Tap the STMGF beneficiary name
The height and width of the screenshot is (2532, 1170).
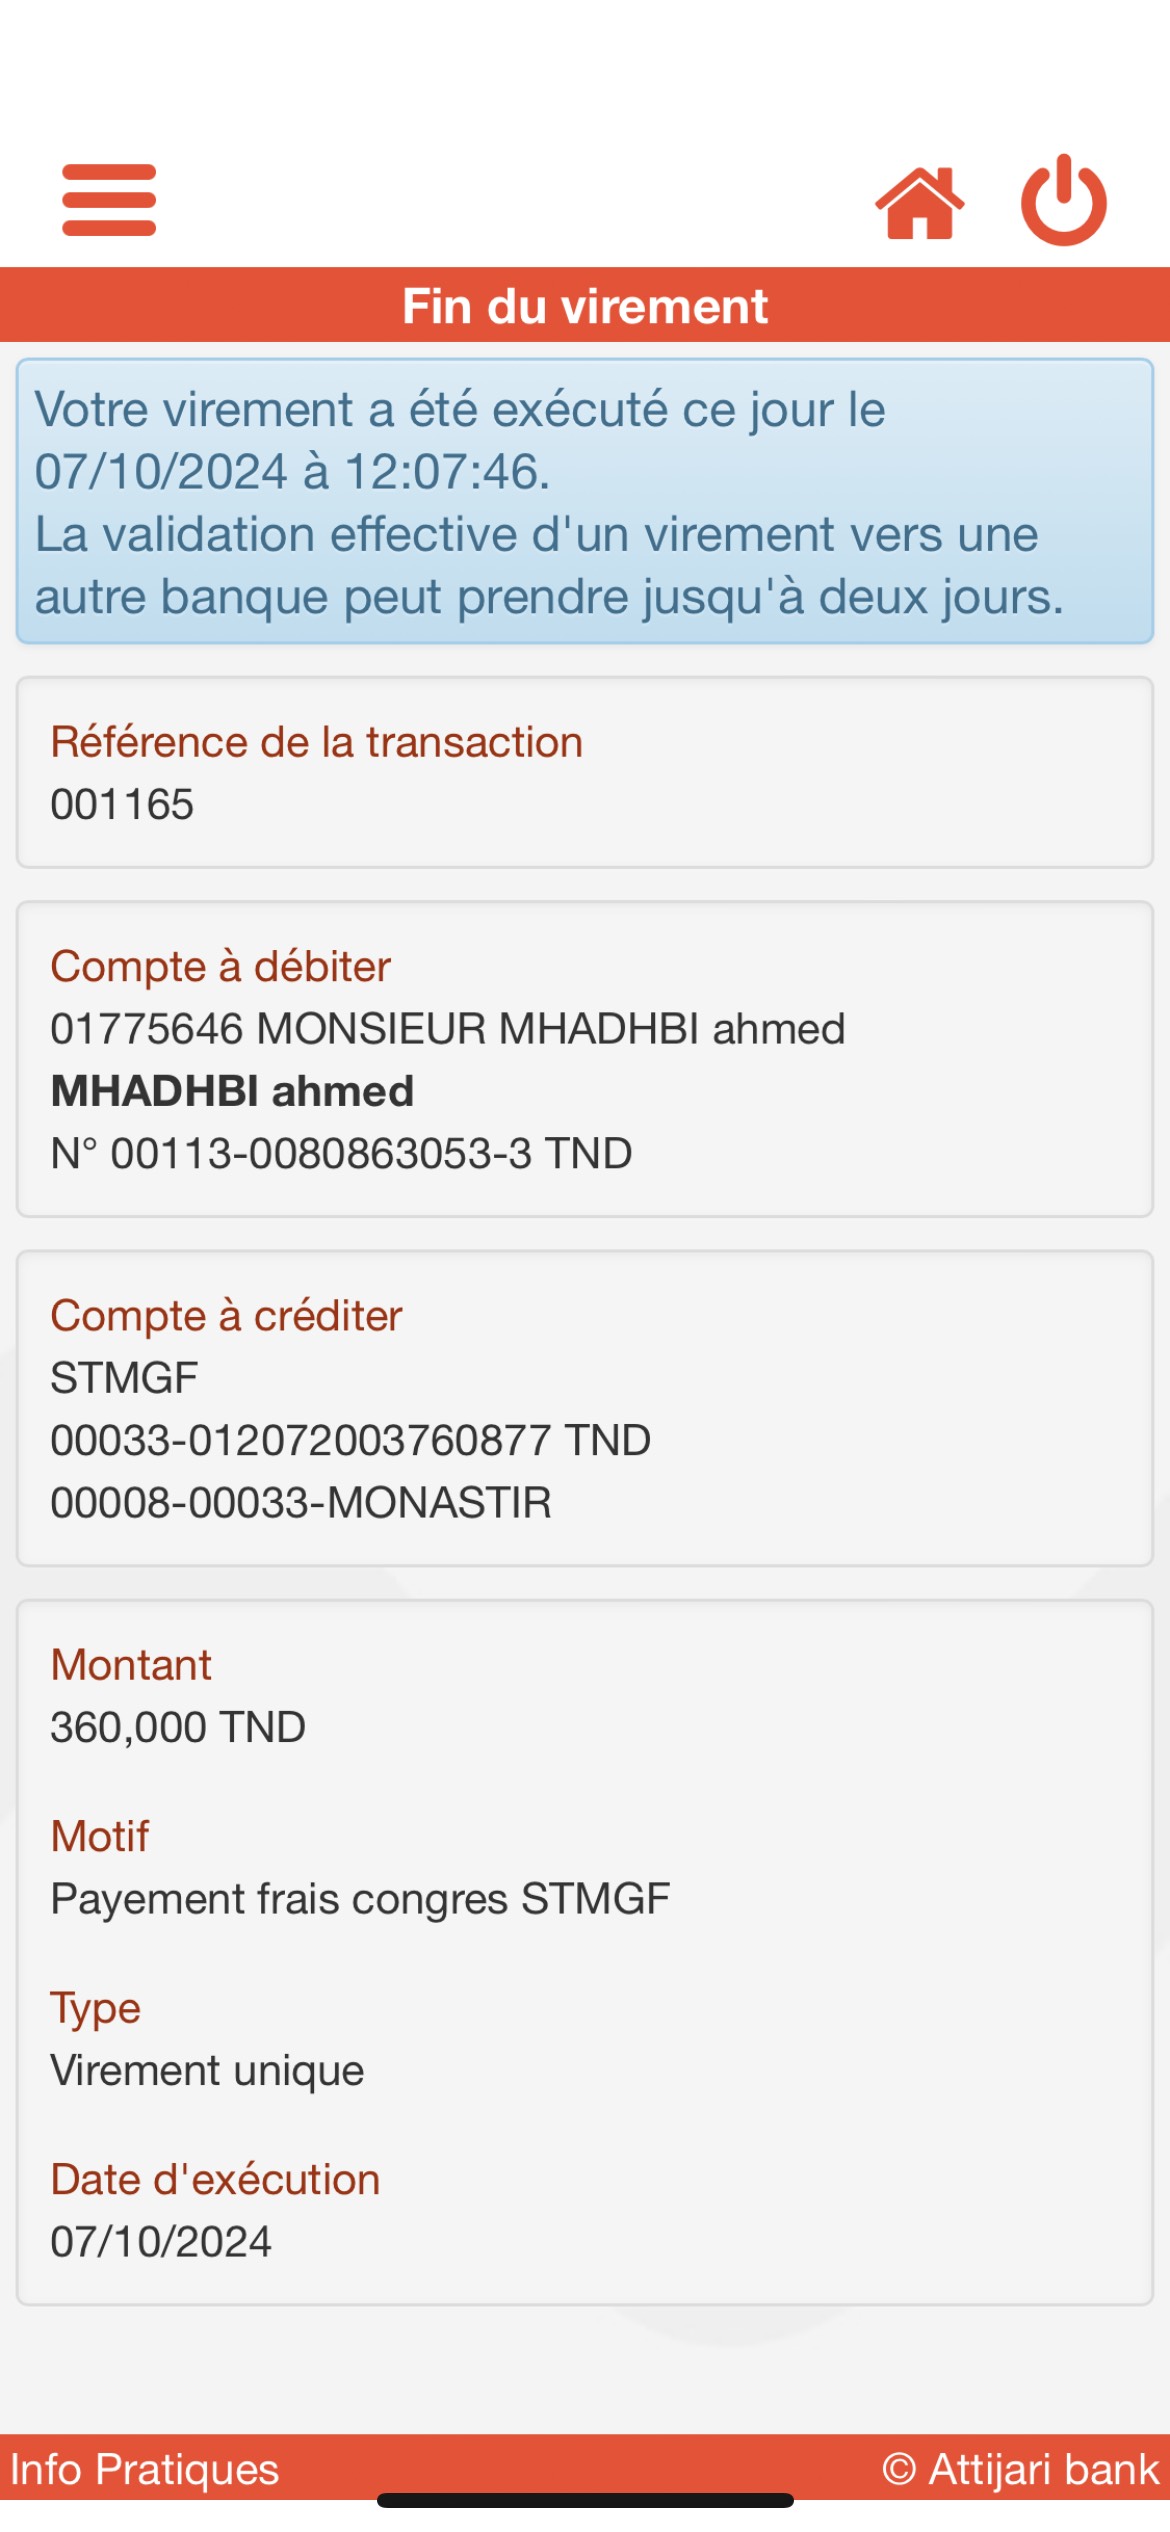coord(124,1378)
